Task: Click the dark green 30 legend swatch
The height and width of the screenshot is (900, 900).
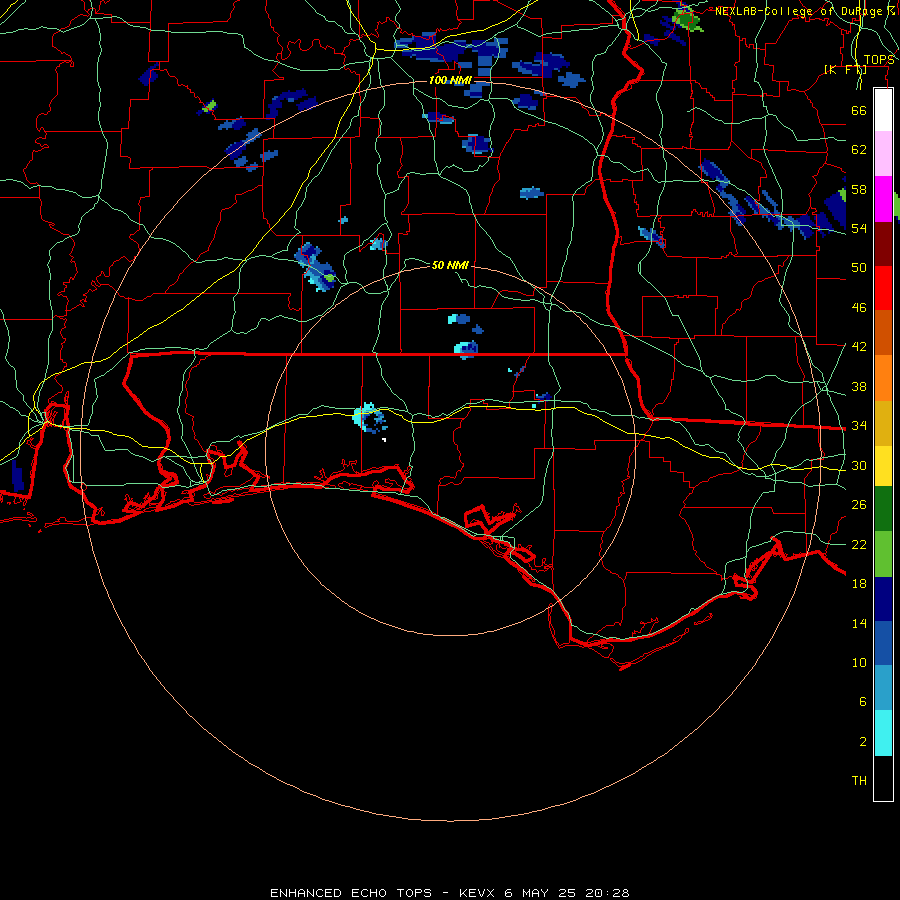Action: (883, 509)
